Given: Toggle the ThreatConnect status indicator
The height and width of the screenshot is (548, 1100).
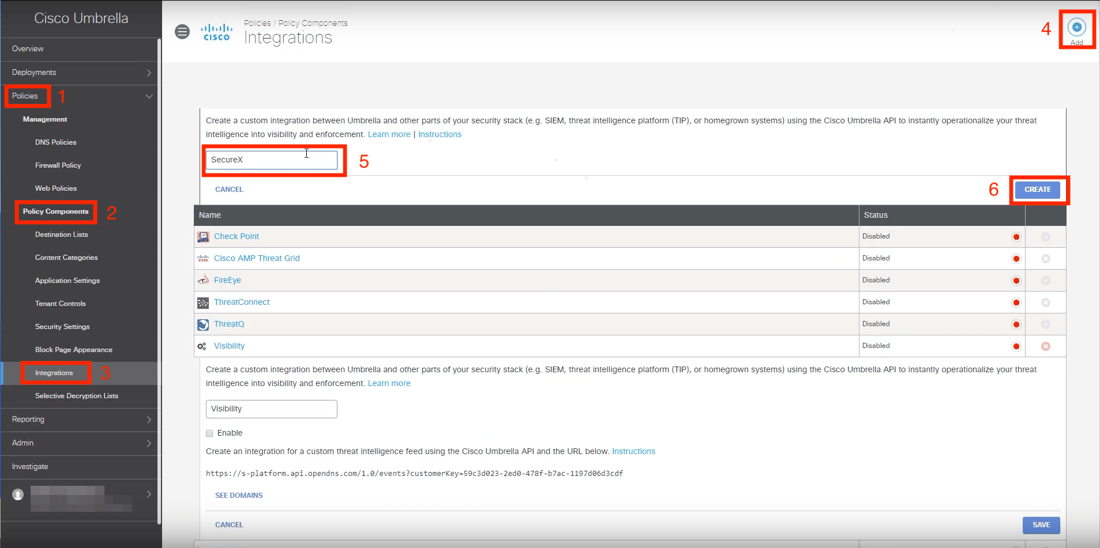Looking at the screenshot, I should tap(1015, 302).
